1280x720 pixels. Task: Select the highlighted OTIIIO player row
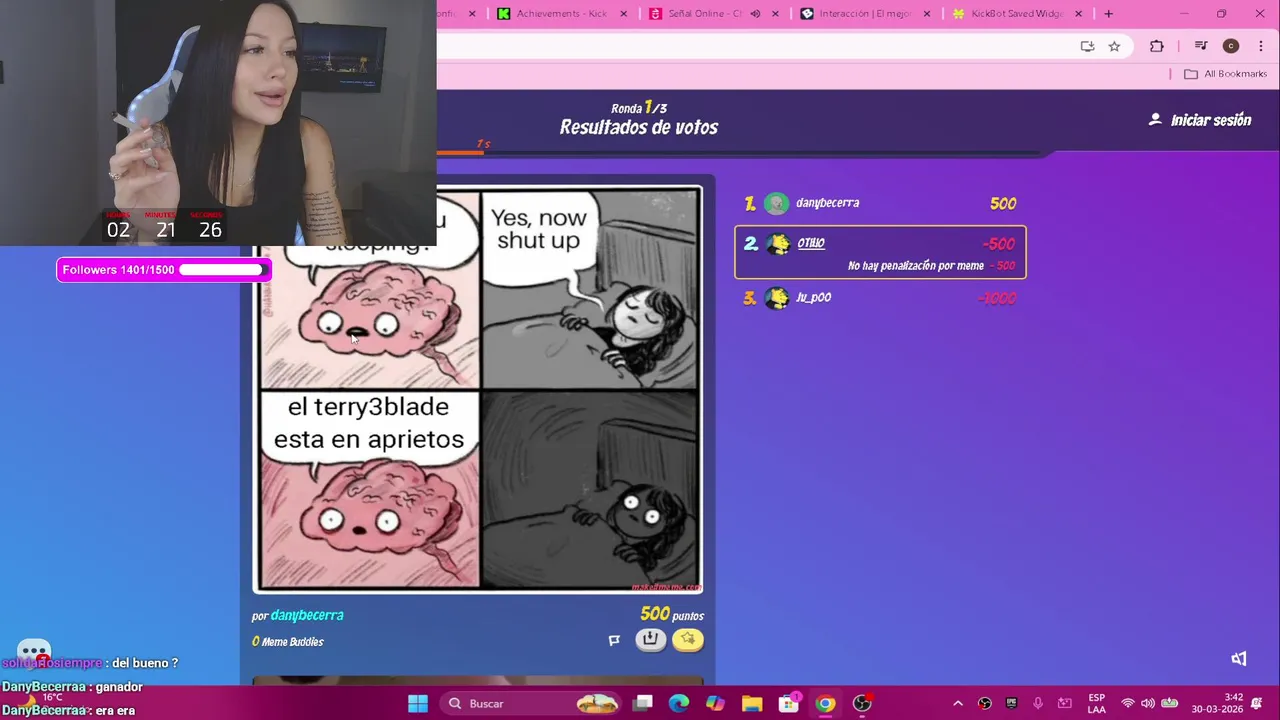click(880, 252)
